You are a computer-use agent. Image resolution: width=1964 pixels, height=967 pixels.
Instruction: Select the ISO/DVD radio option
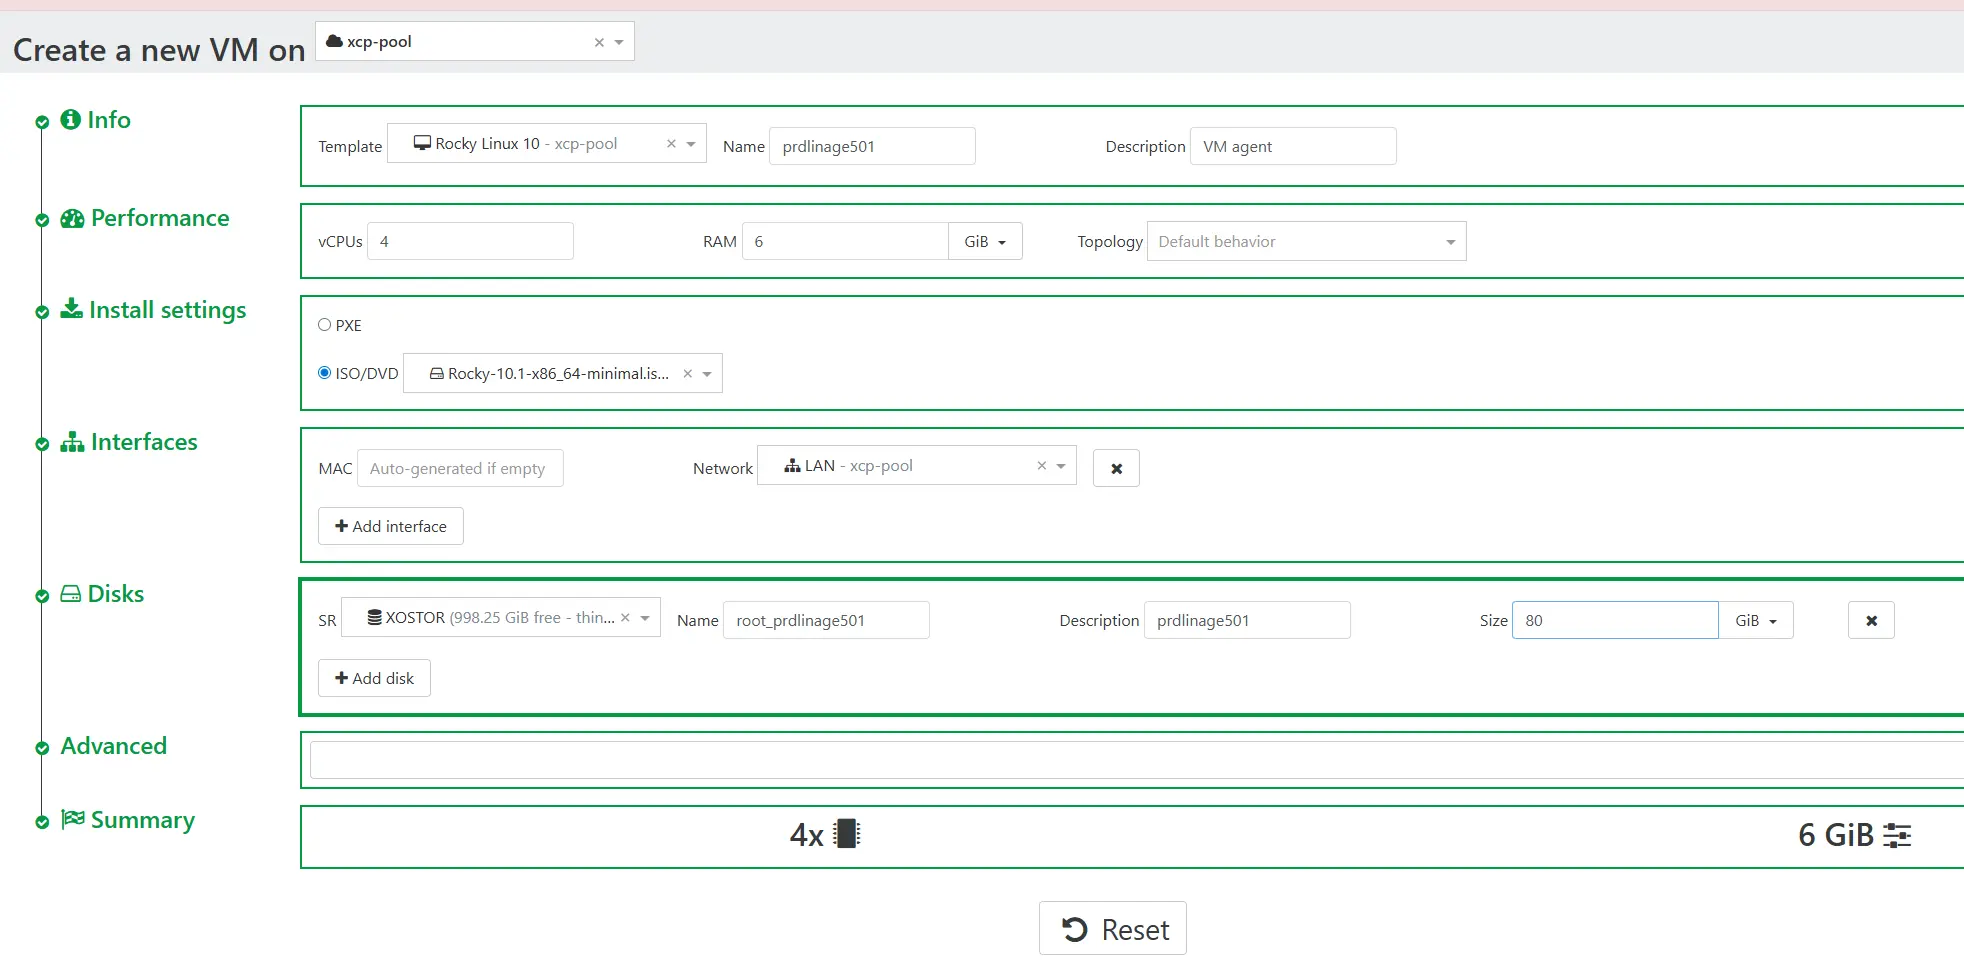coord(324,373)
